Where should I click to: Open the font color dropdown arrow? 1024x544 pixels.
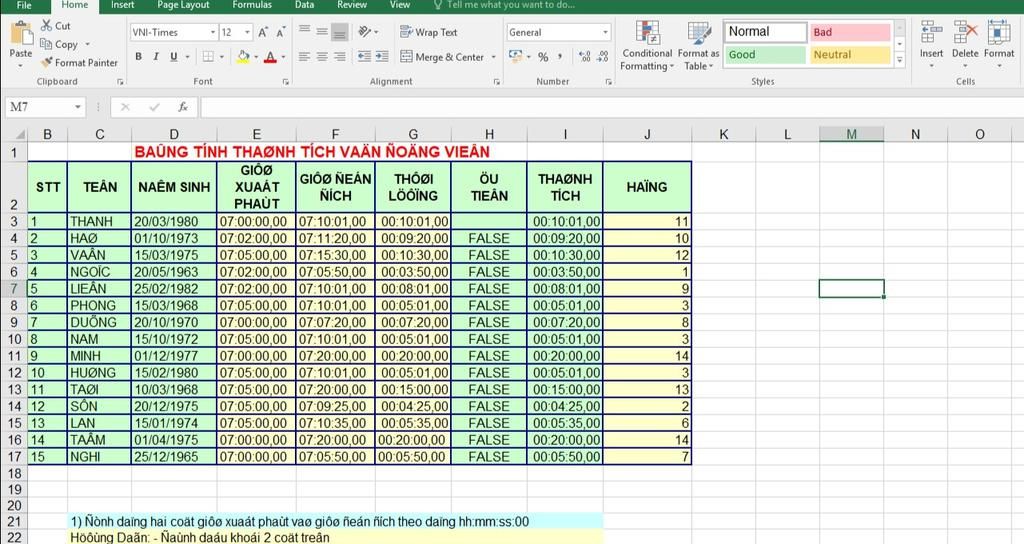283,57
